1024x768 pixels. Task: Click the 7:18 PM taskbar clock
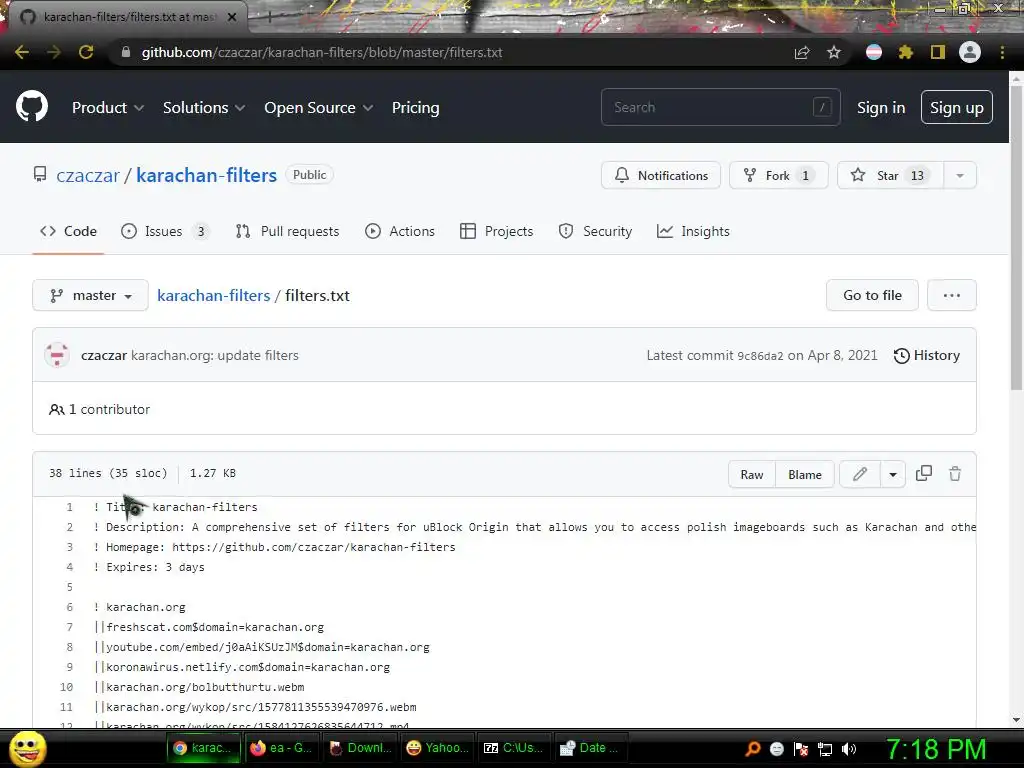click(935, 749)
